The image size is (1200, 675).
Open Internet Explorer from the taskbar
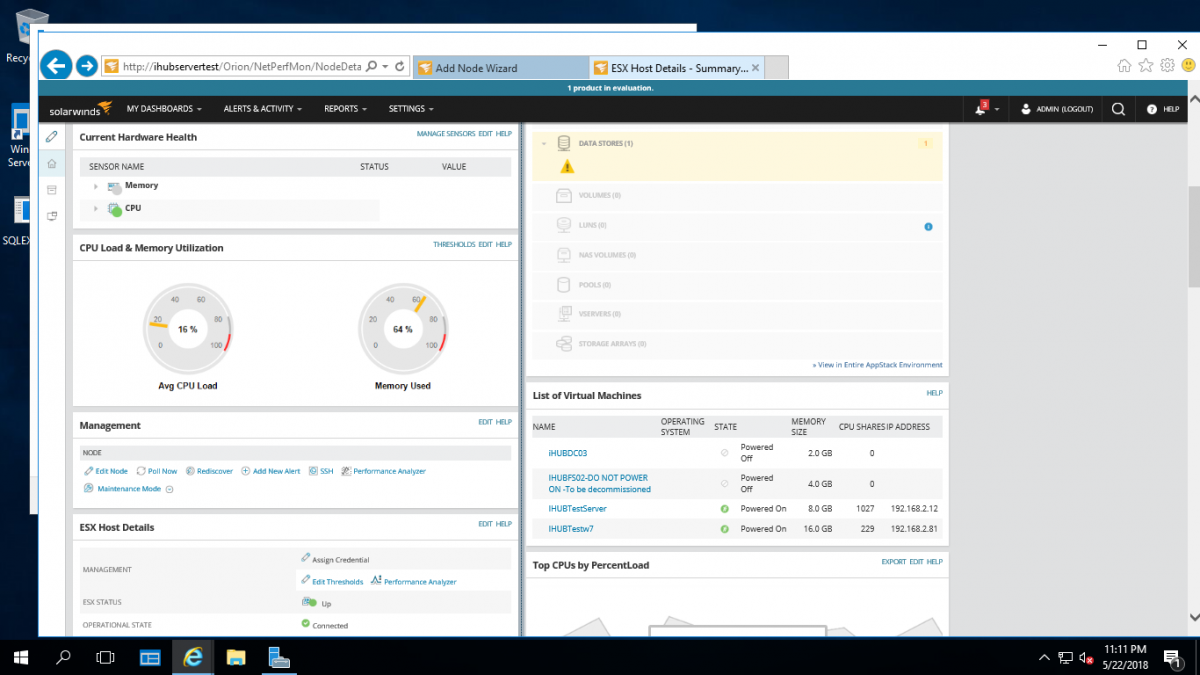point(193,657)
